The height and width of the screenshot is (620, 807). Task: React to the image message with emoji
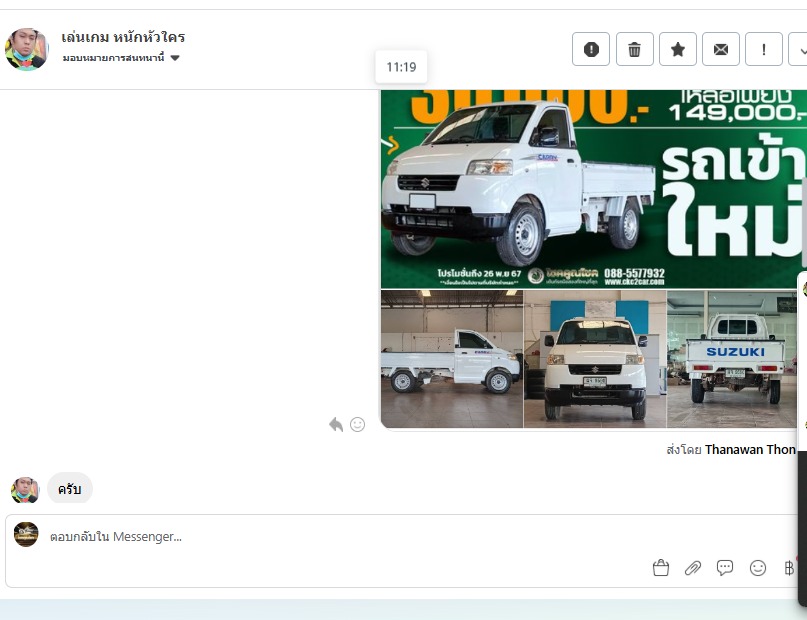pos(357,424)
